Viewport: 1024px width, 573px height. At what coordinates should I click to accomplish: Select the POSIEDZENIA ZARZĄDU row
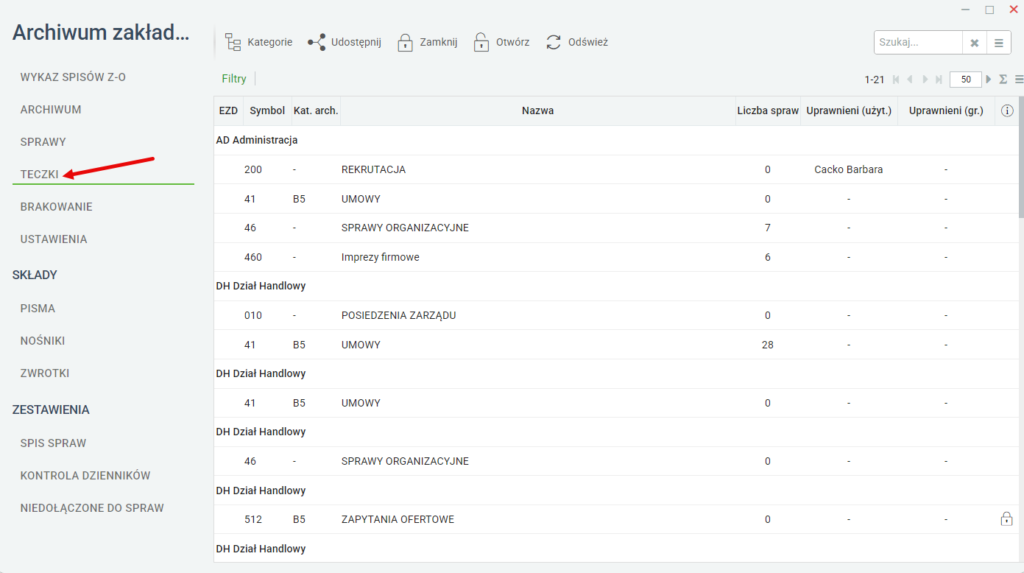click(x=616, y=315)
